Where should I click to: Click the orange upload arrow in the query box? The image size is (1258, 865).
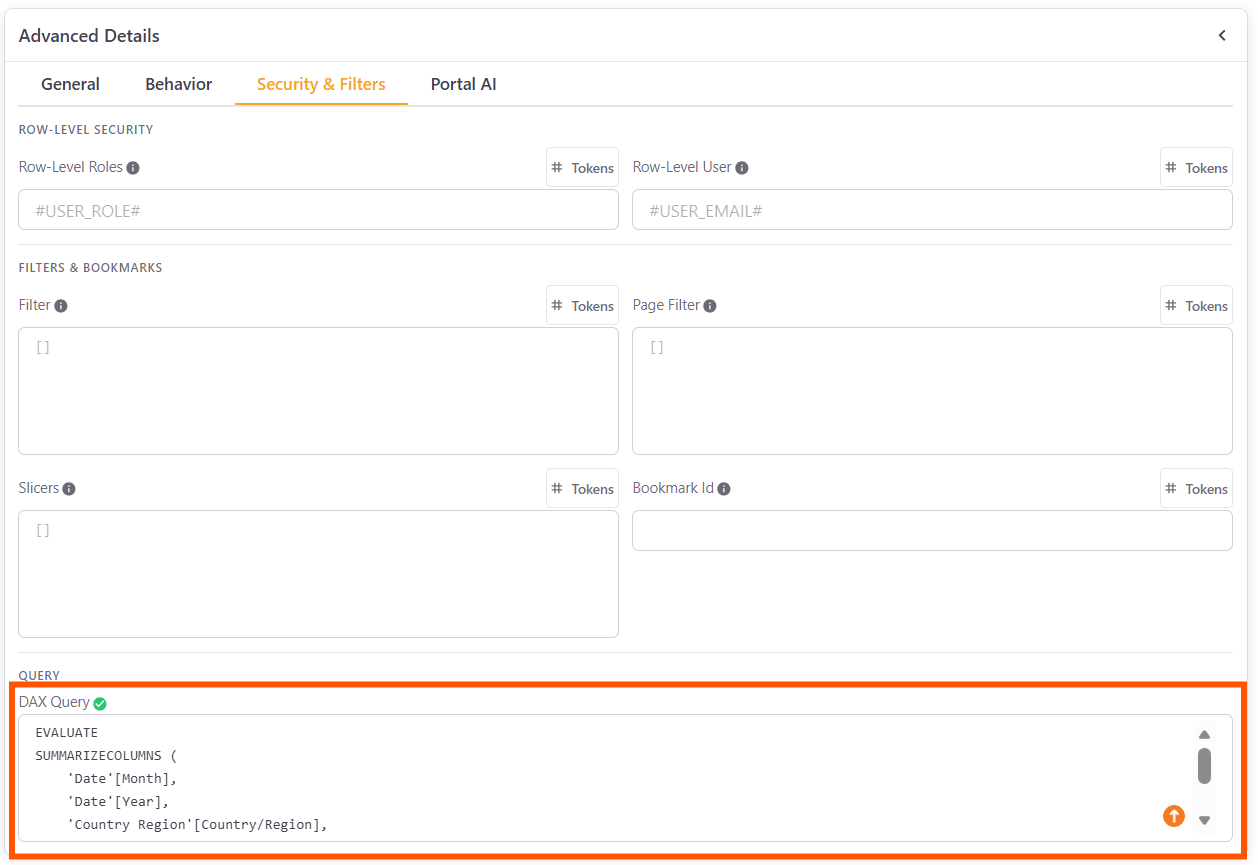(x=1173, y=816)
